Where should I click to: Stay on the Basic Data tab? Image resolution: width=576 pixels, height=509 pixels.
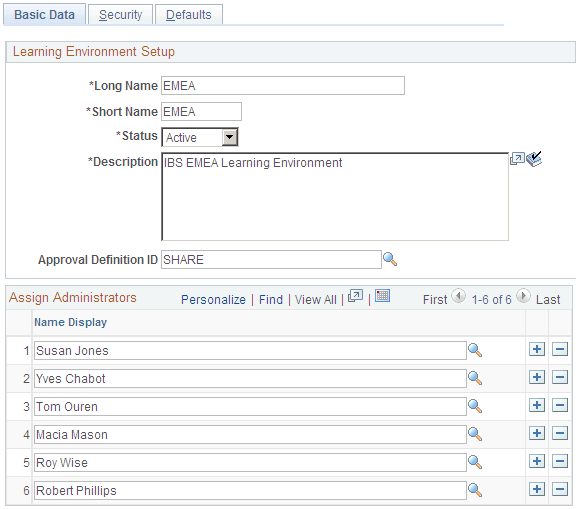[44, 15]
